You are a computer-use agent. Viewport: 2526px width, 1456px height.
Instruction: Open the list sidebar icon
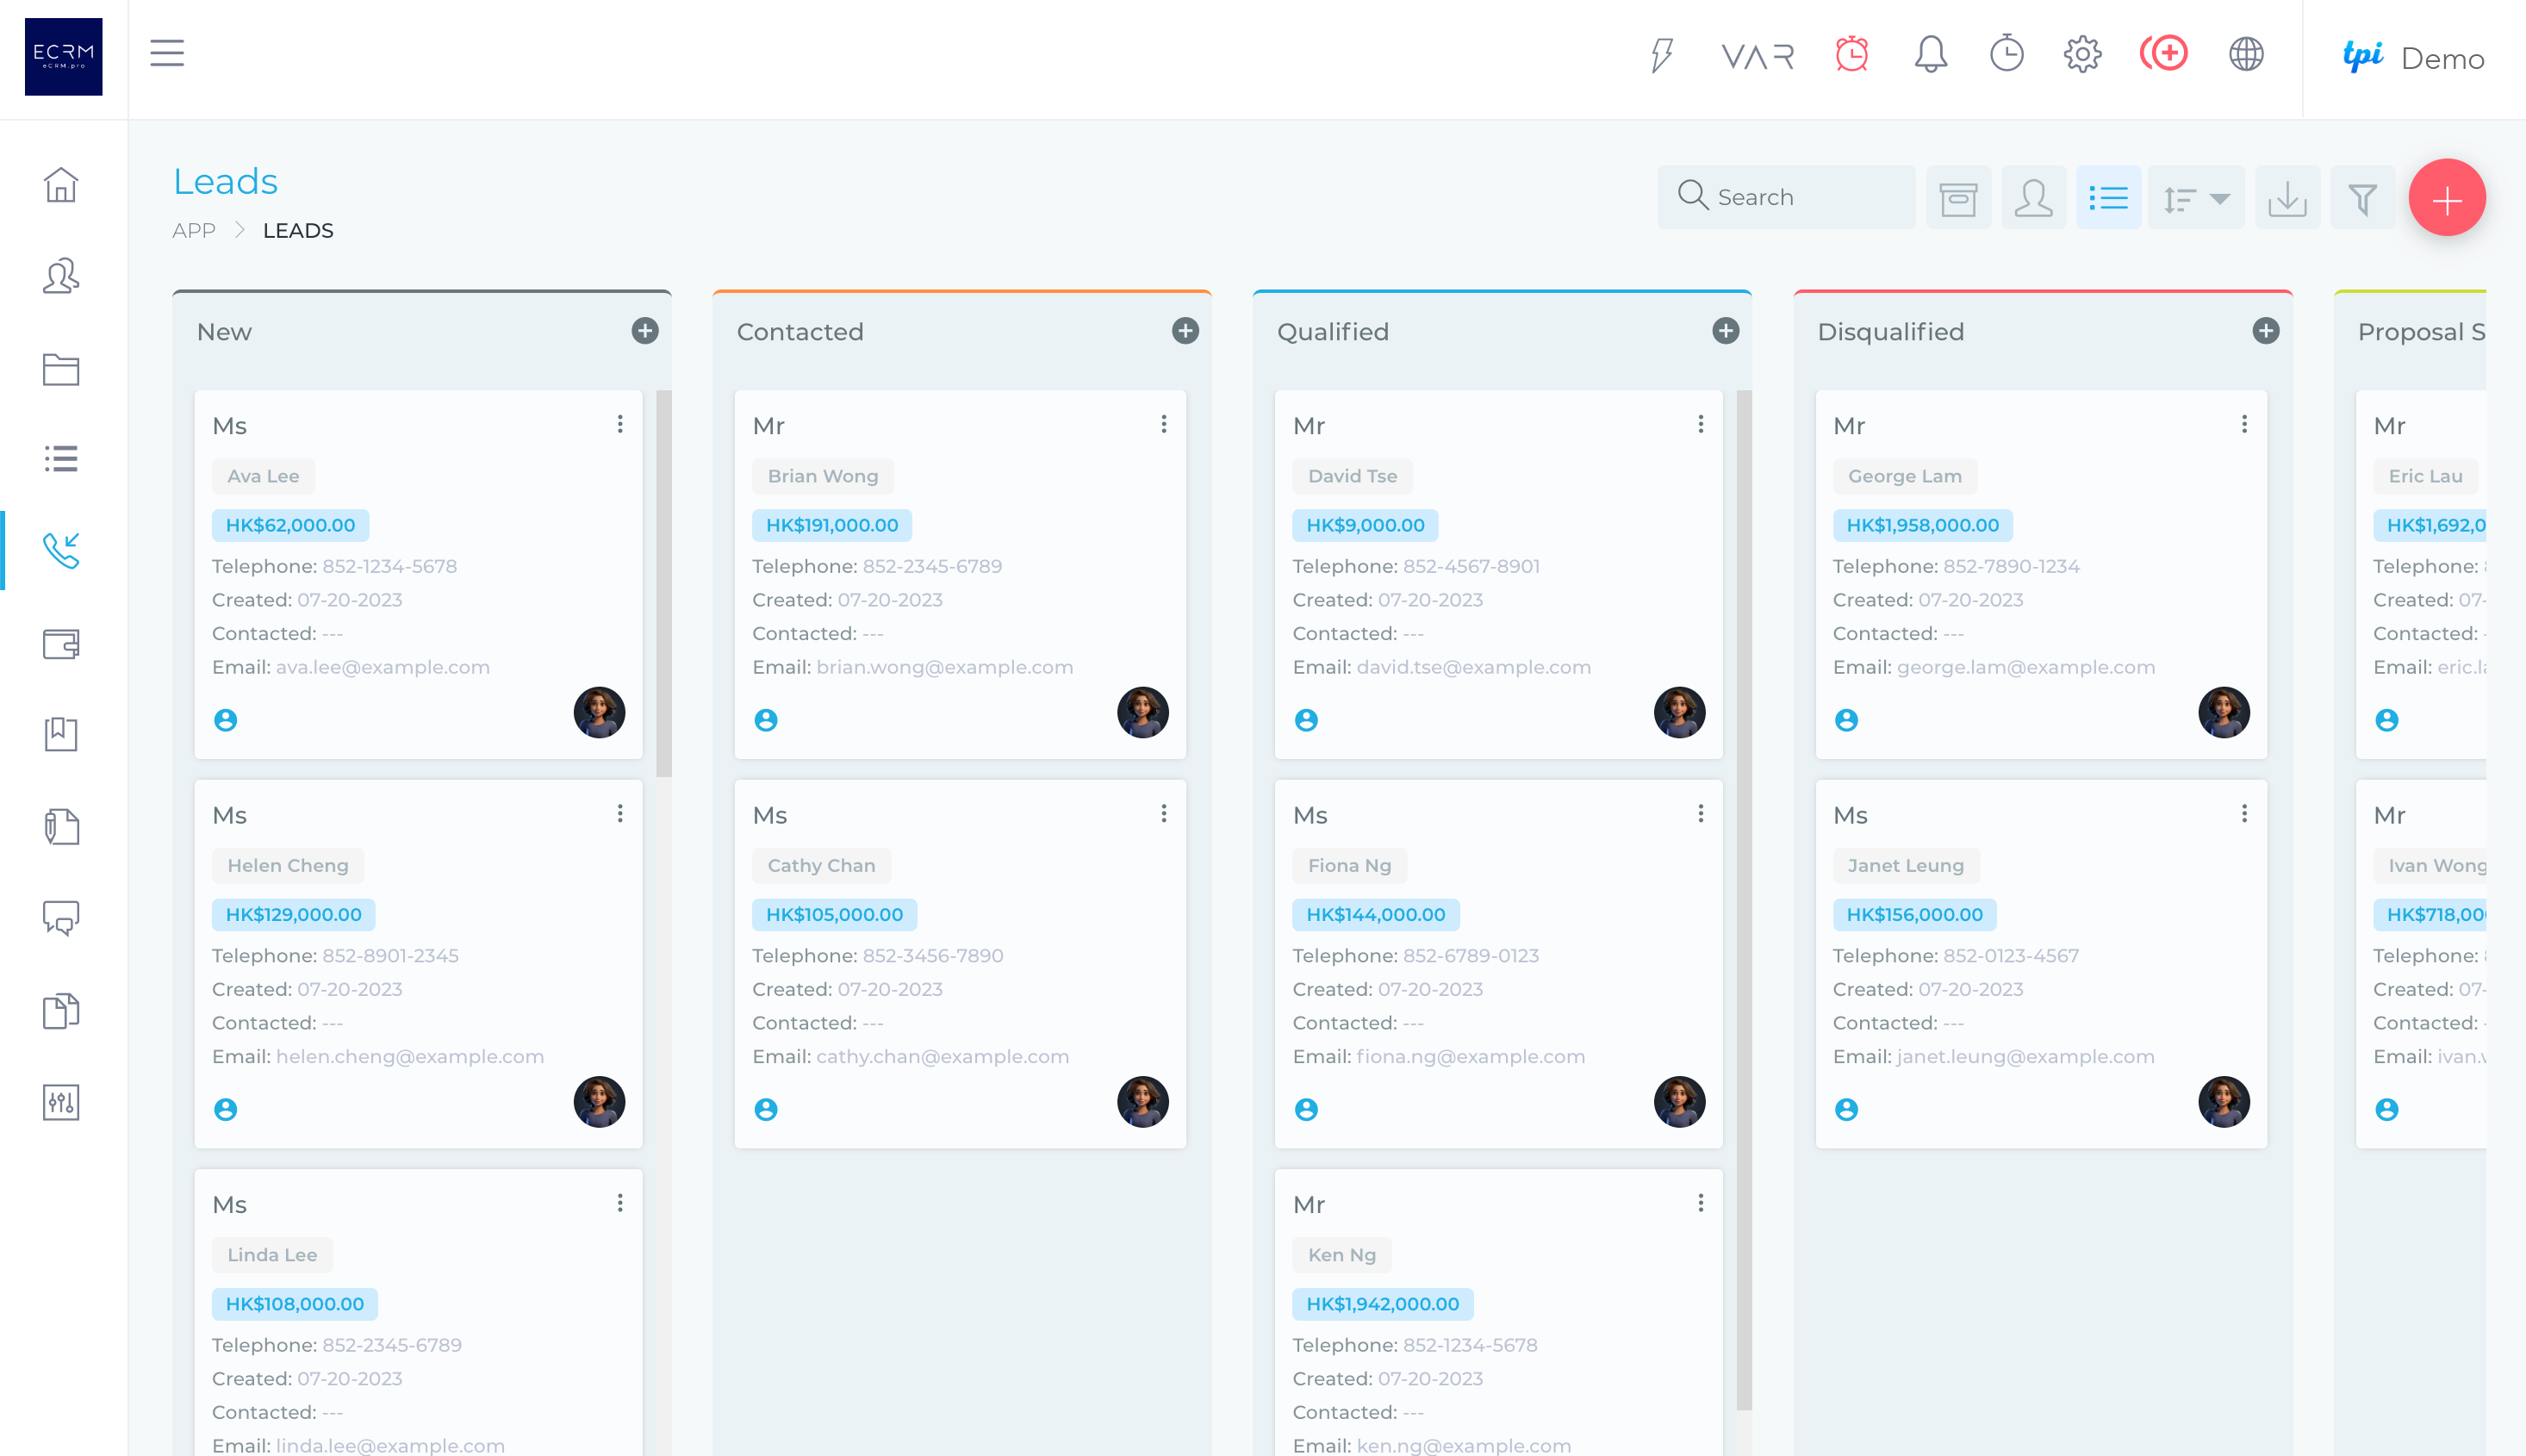point(61,459)
